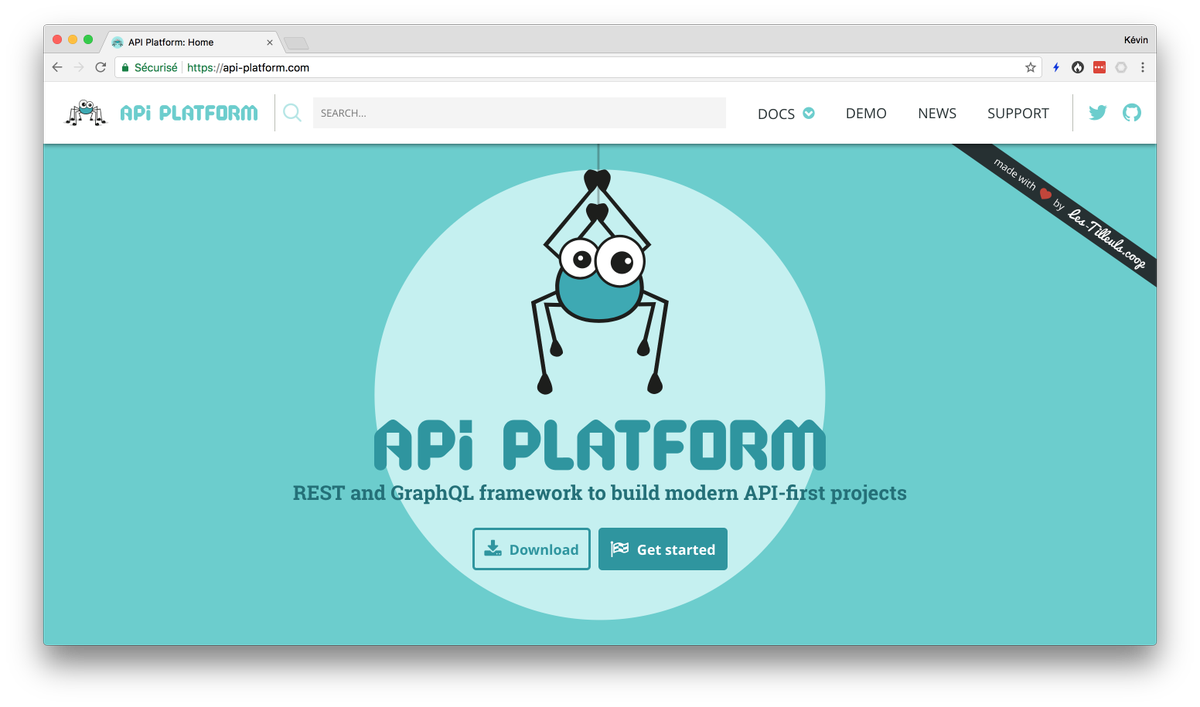Go back to previous page
Image resolution: width=1200 pixels, height=707 pixels.
pyautogui.click(x=57, y=68)
